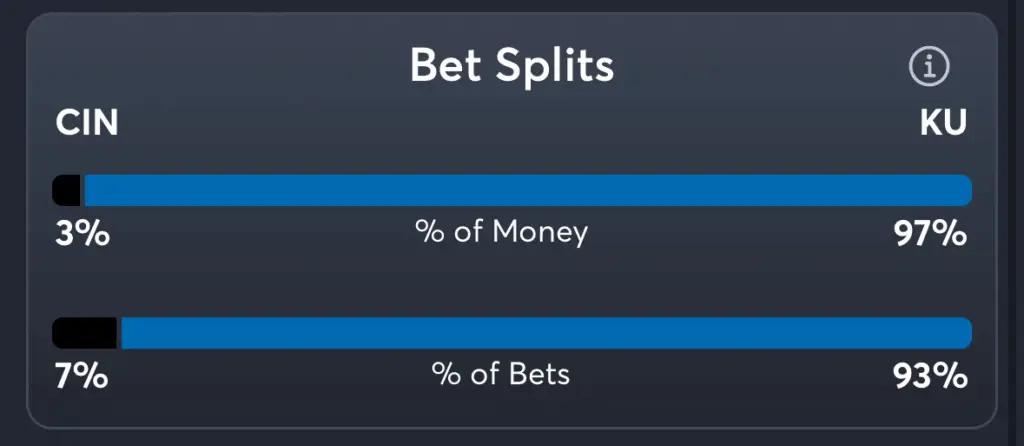This screenshot has height=446, width=1024.
Task: Click the blue KU money bar
Action: (528, 190)
